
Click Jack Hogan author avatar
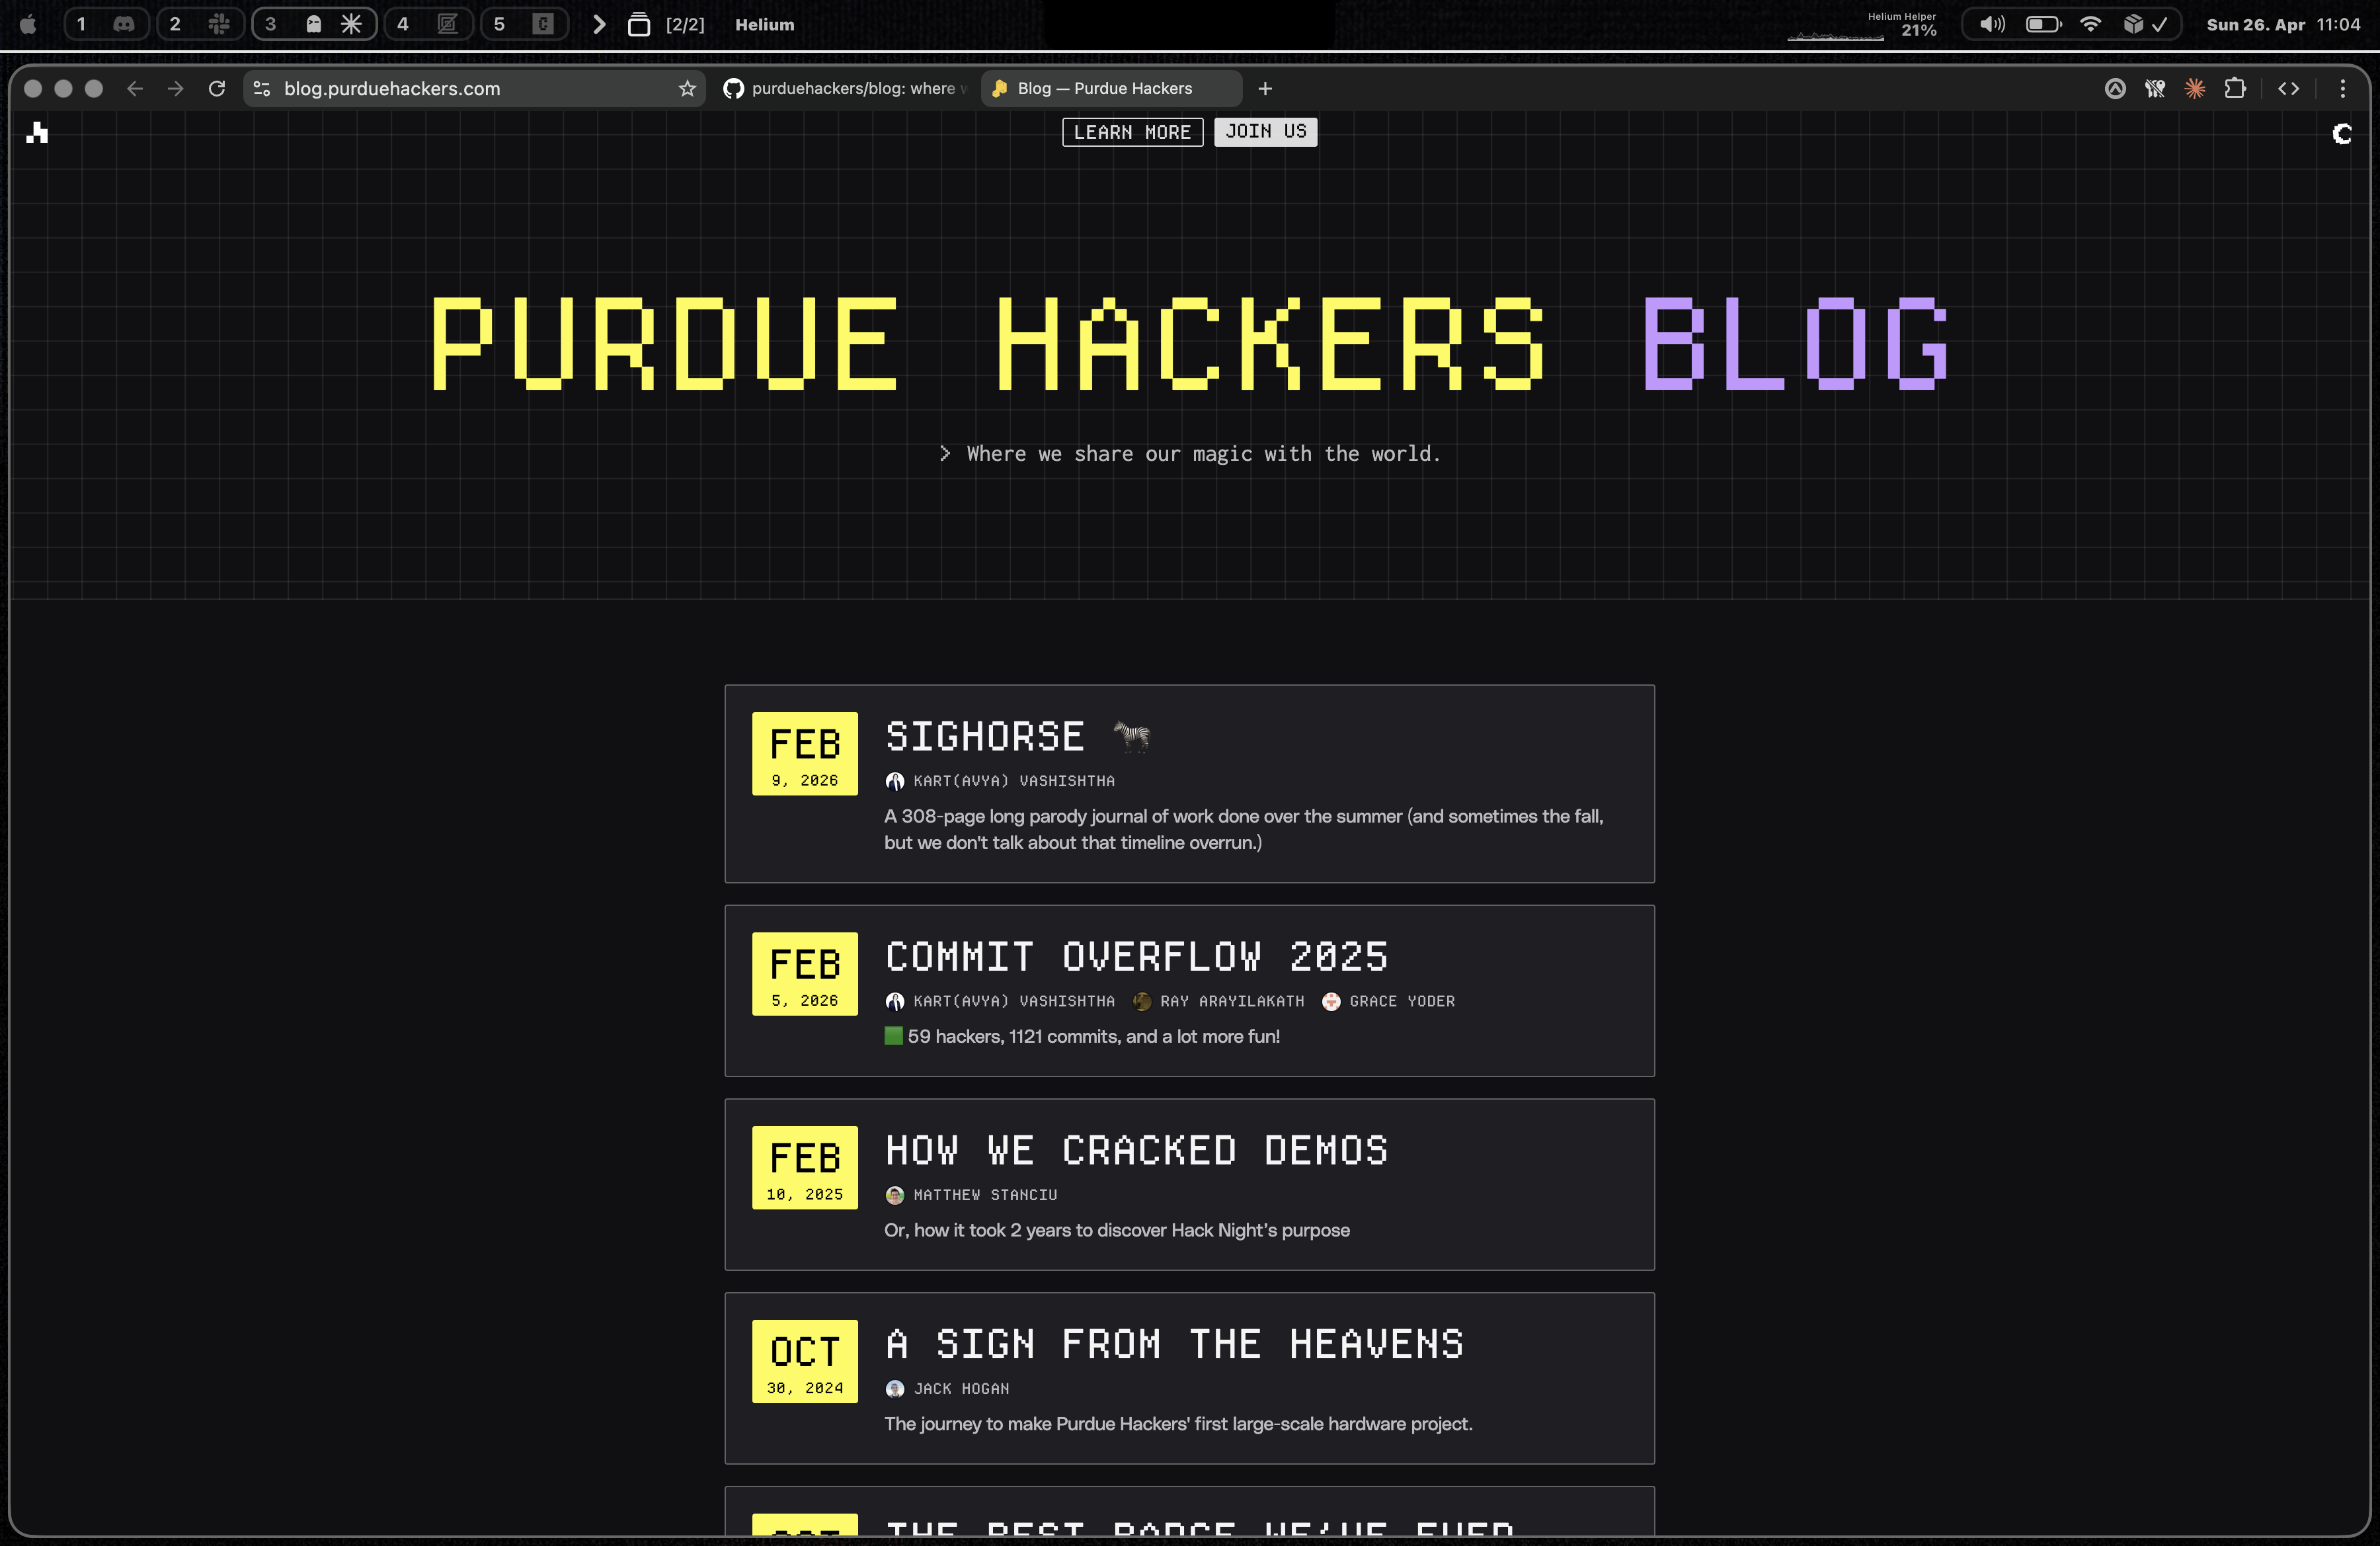[x=895, y=1389]
